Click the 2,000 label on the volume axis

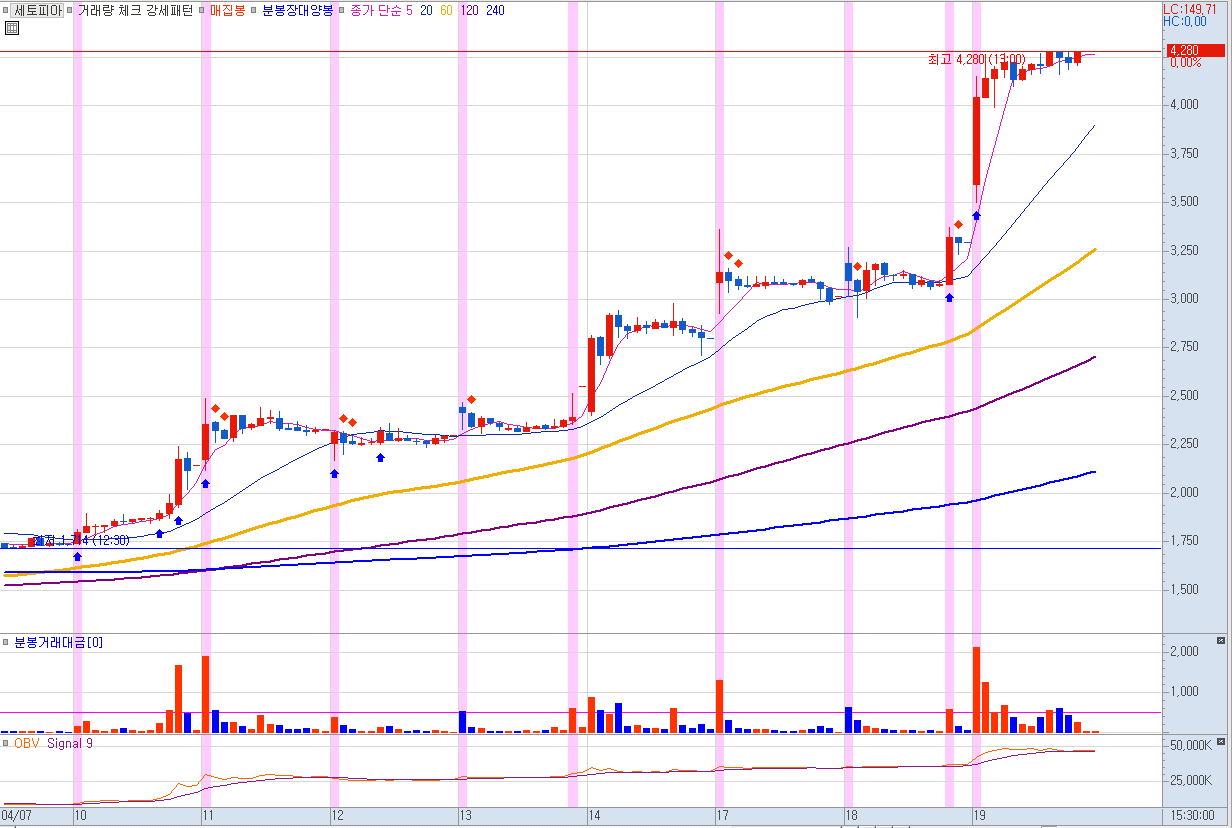1185,653
